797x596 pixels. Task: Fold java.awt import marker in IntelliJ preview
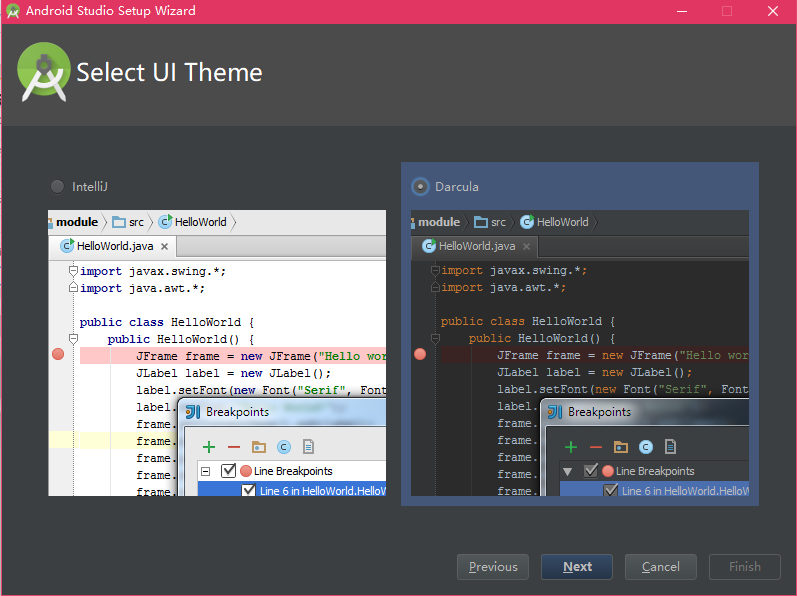73,288
